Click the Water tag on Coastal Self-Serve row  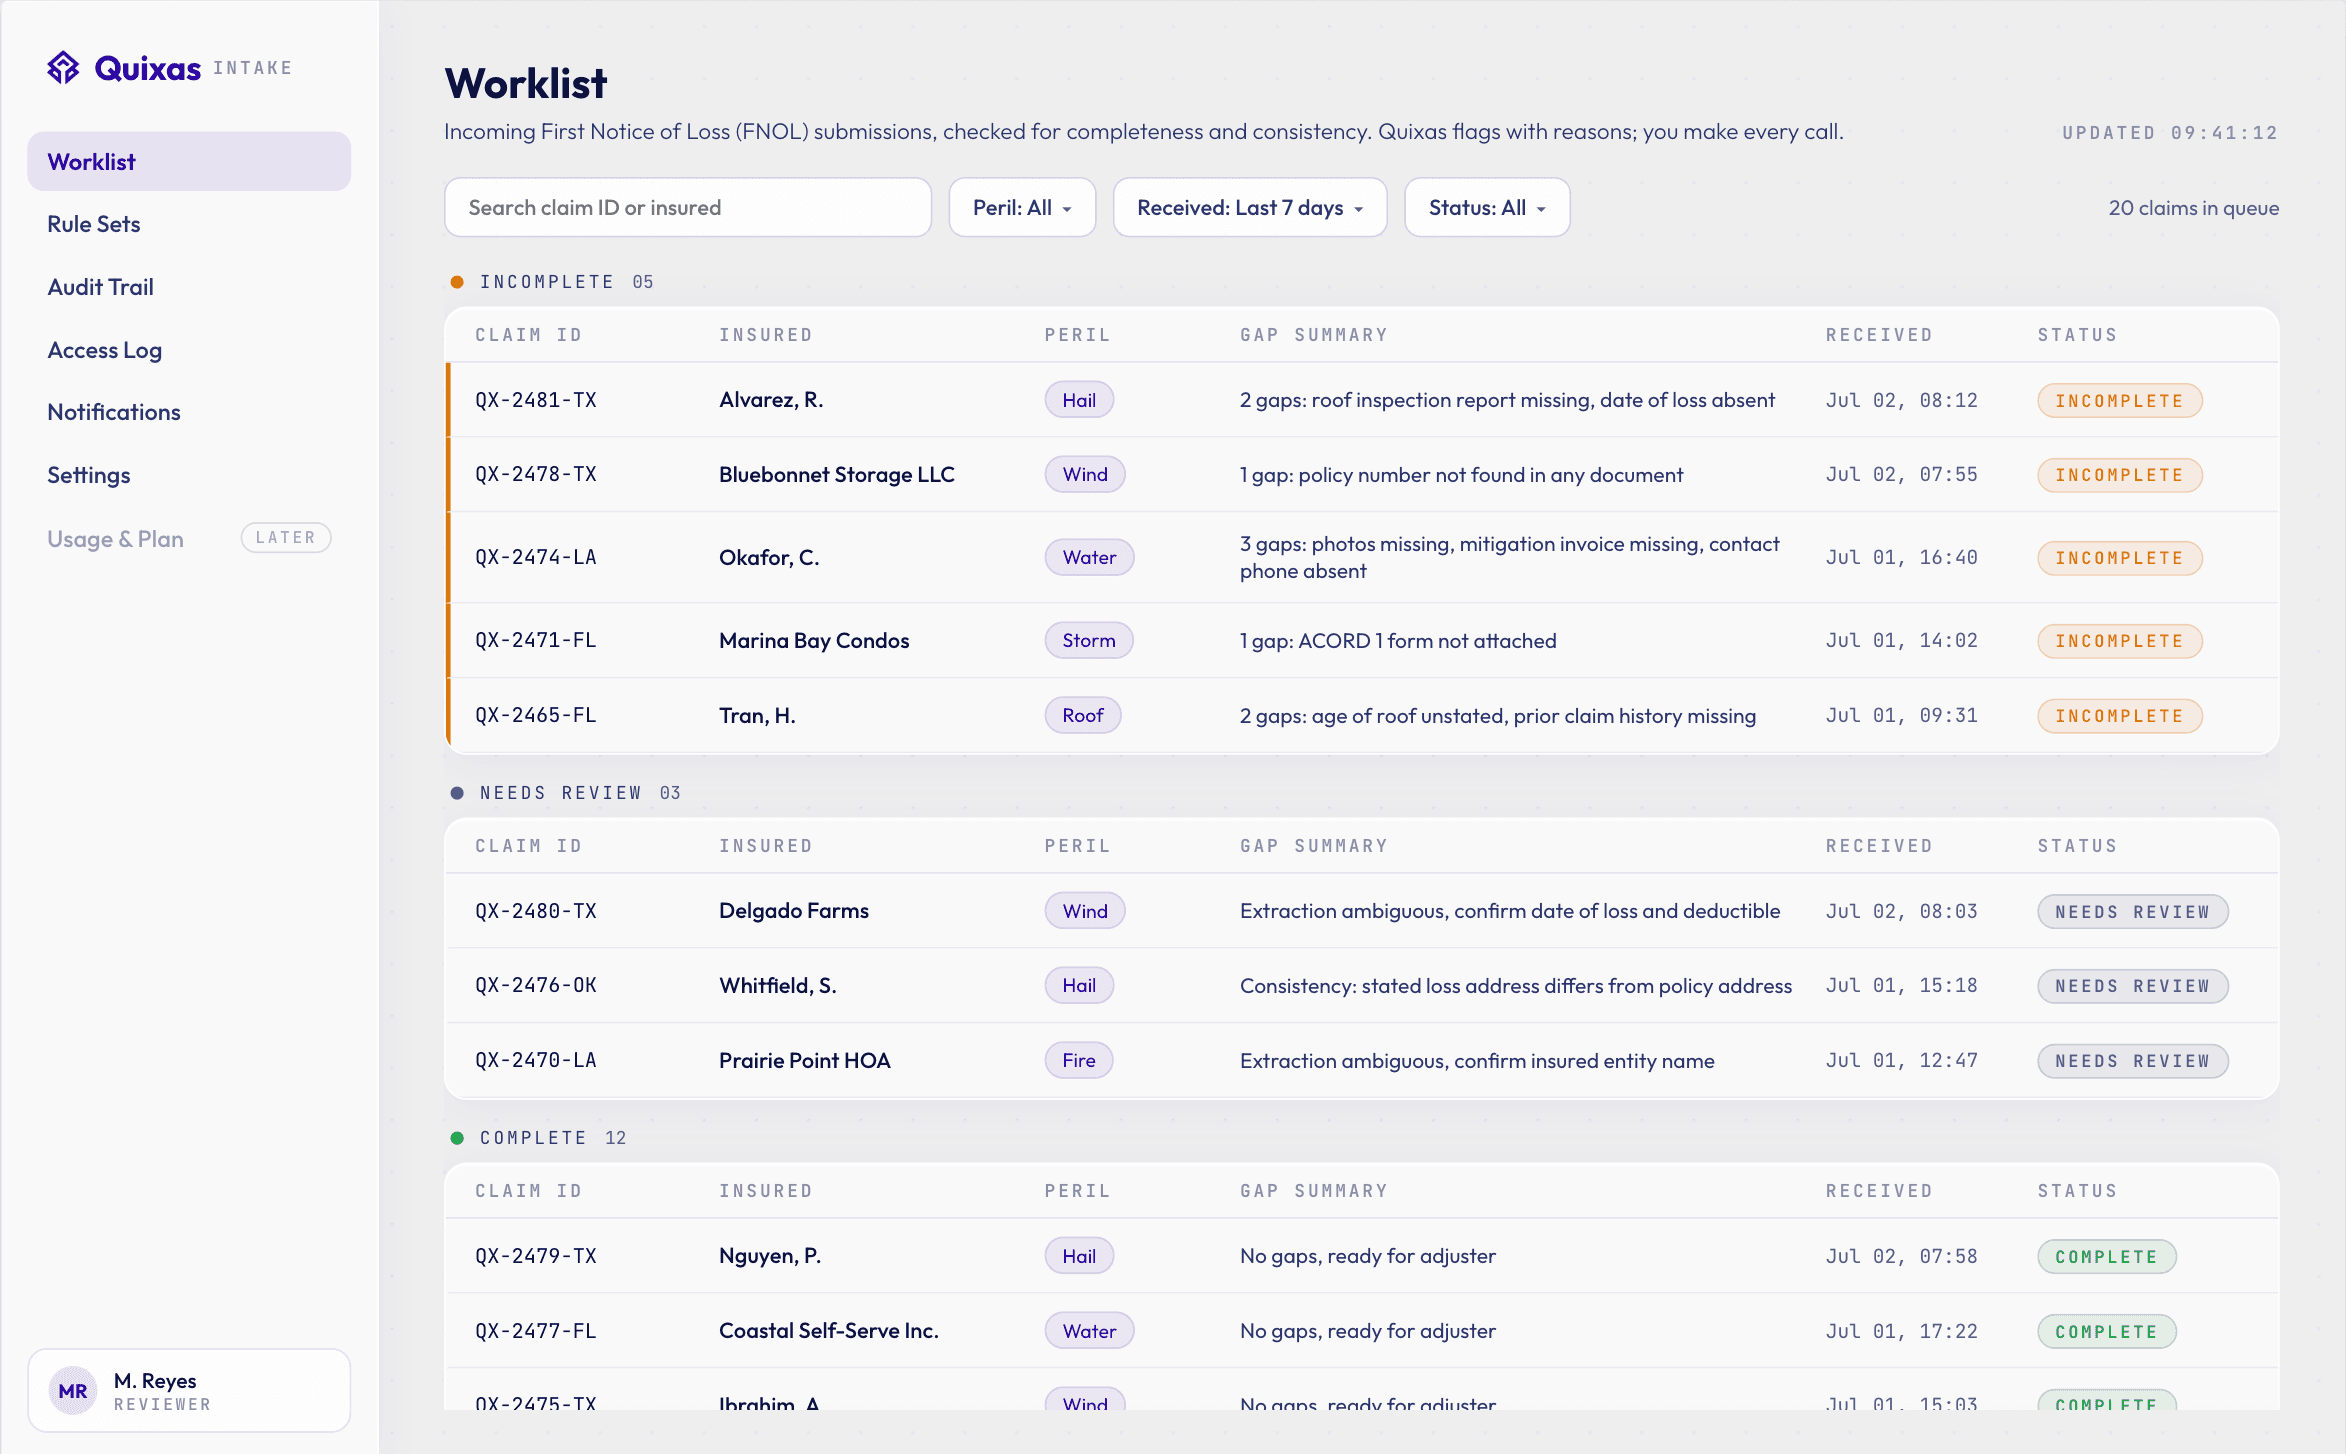1089,1331
